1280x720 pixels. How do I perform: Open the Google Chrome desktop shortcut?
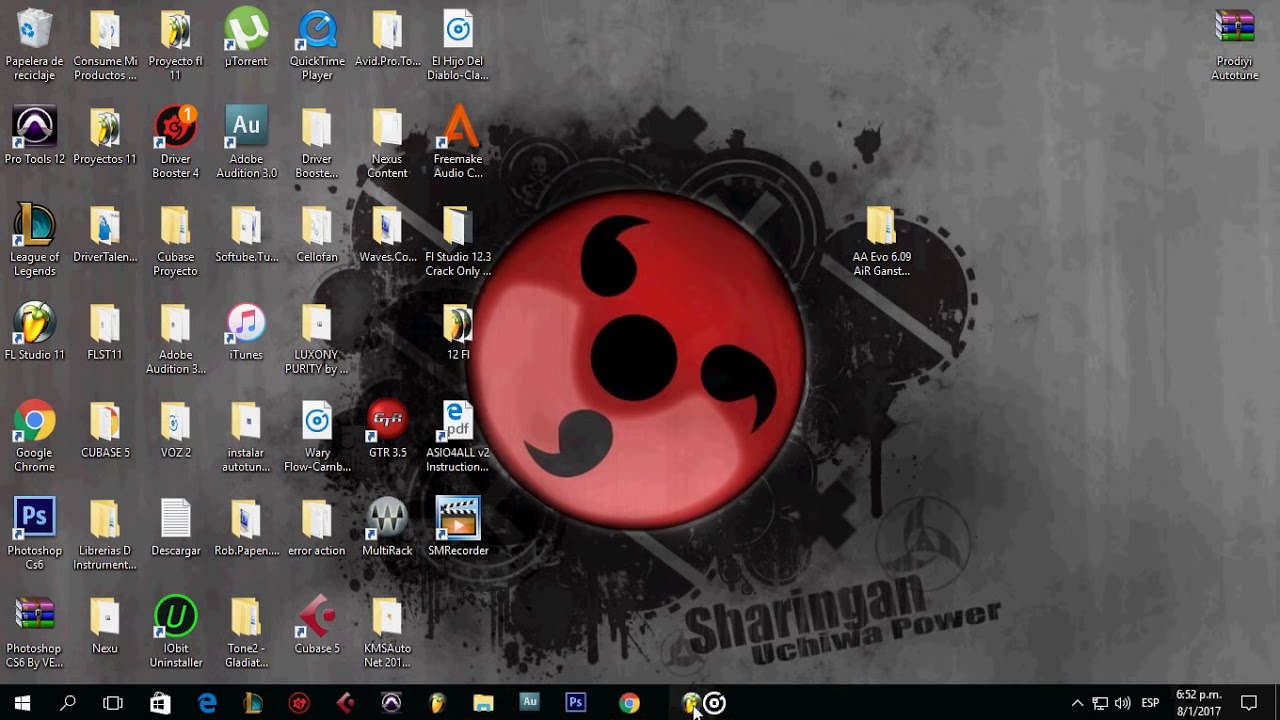pos(34,437)
